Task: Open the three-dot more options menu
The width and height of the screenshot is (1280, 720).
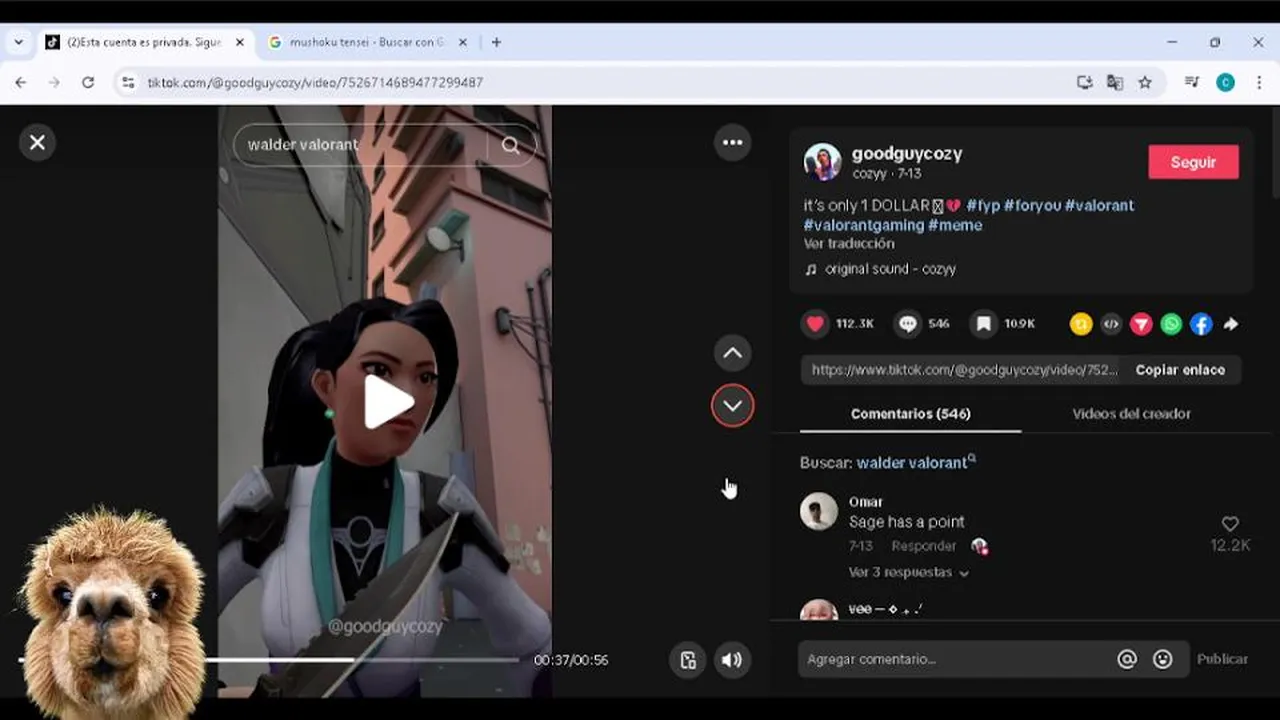Action: click(733, 142)
